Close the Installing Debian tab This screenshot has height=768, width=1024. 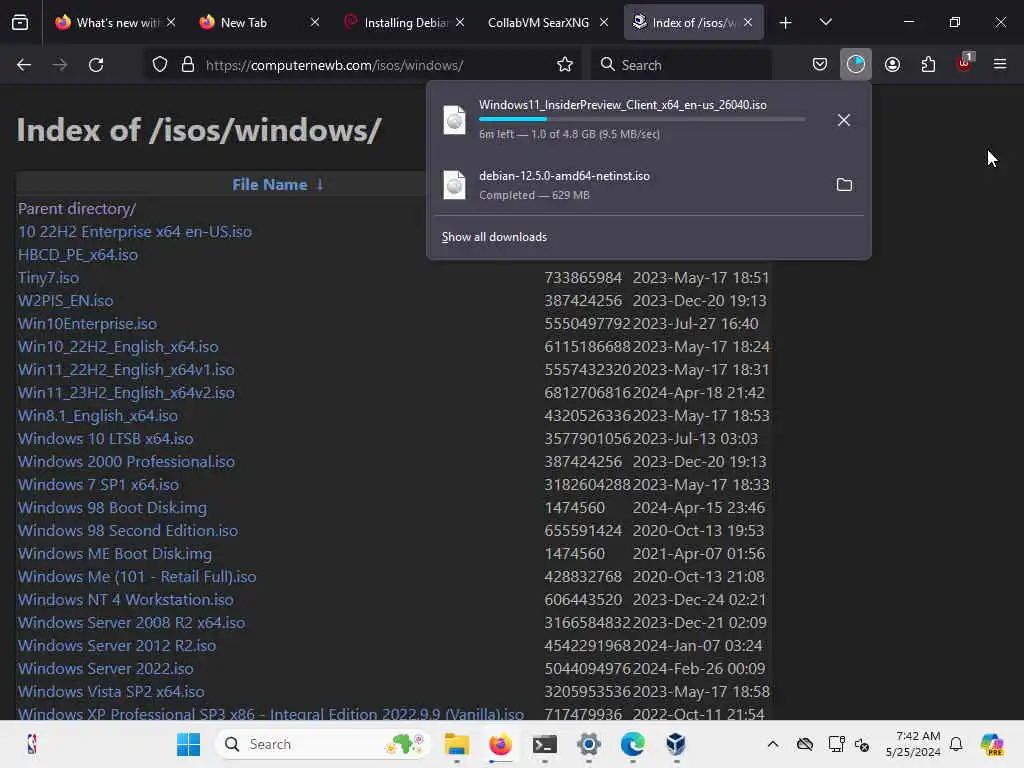(x=460, y=23)
